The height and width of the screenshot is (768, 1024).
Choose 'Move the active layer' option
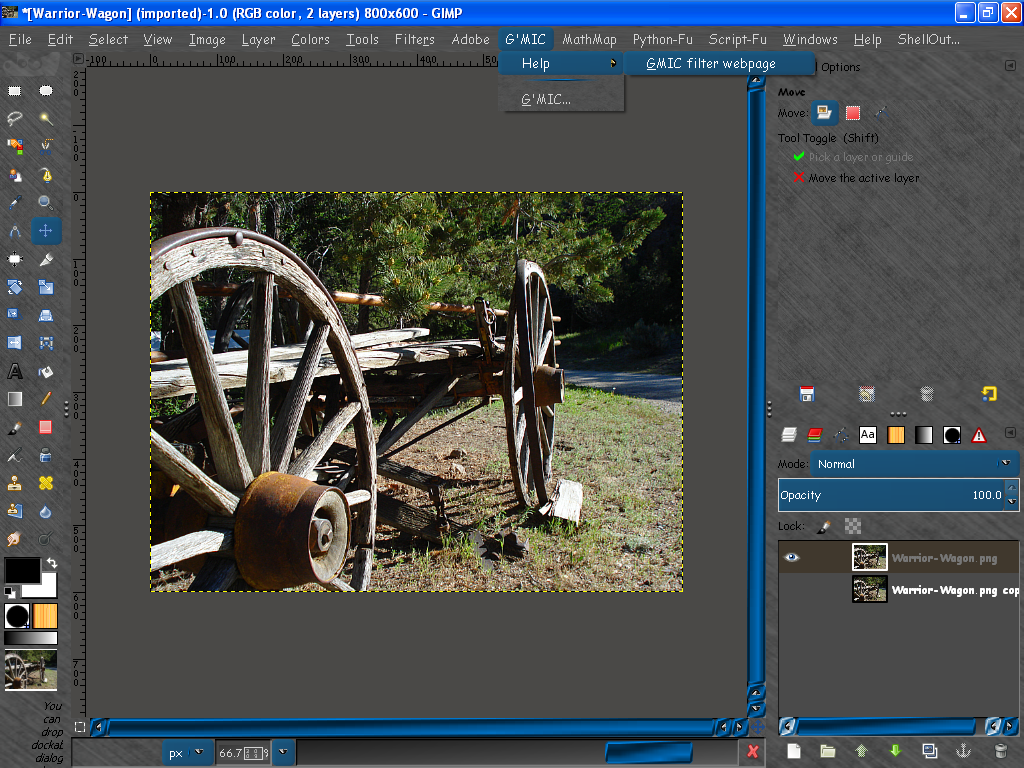point(856,178)
